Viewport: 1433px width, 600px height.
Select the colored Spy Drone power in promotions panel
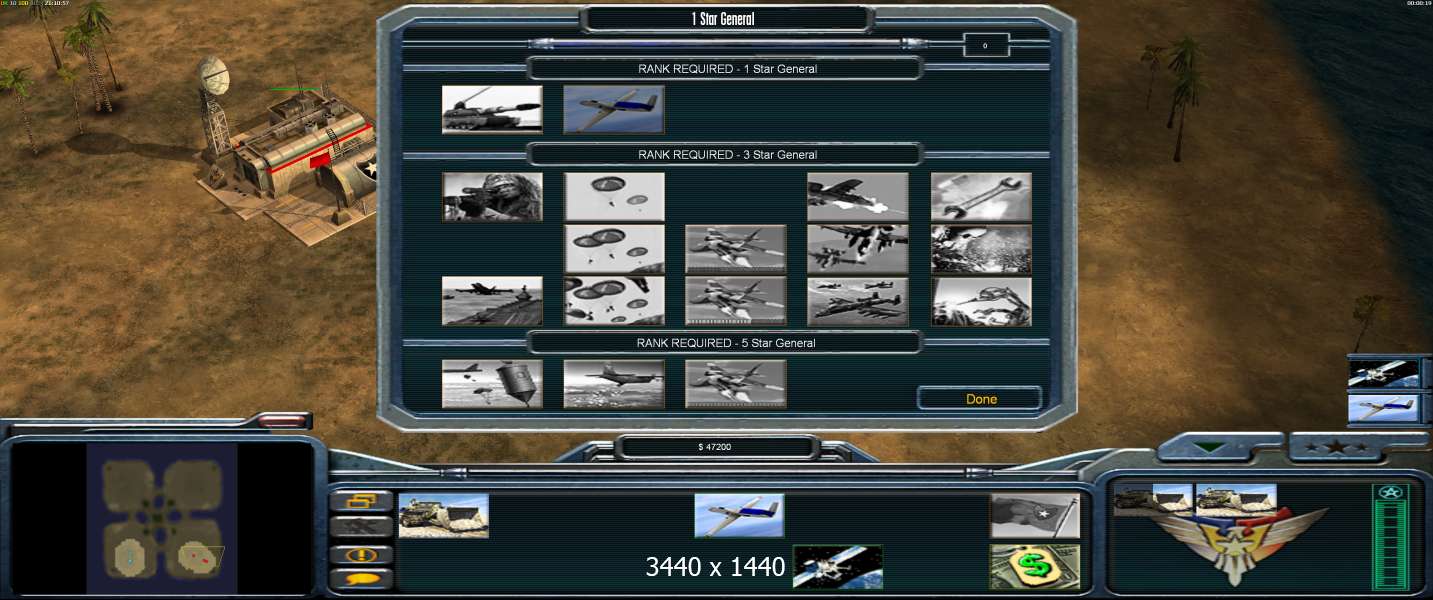click(614, 109)
